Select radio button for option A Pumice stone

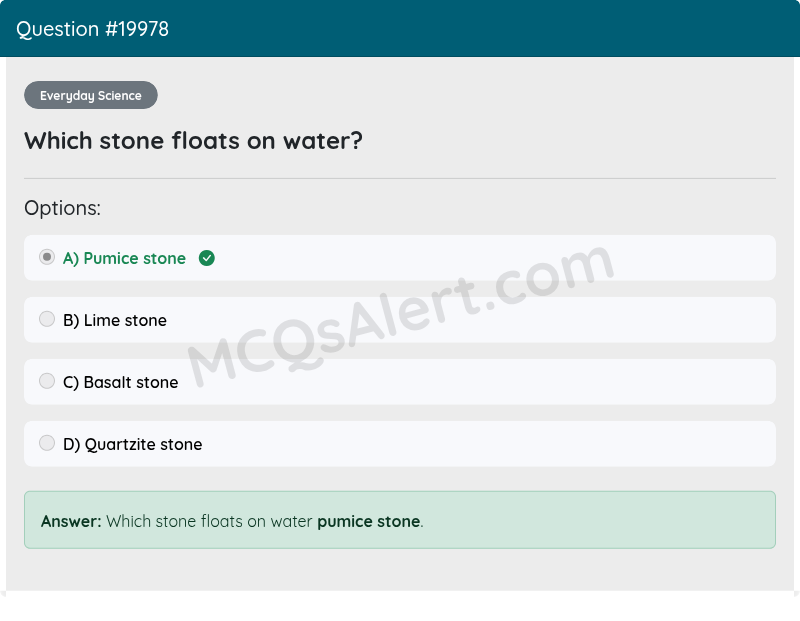tap(46, 257)
